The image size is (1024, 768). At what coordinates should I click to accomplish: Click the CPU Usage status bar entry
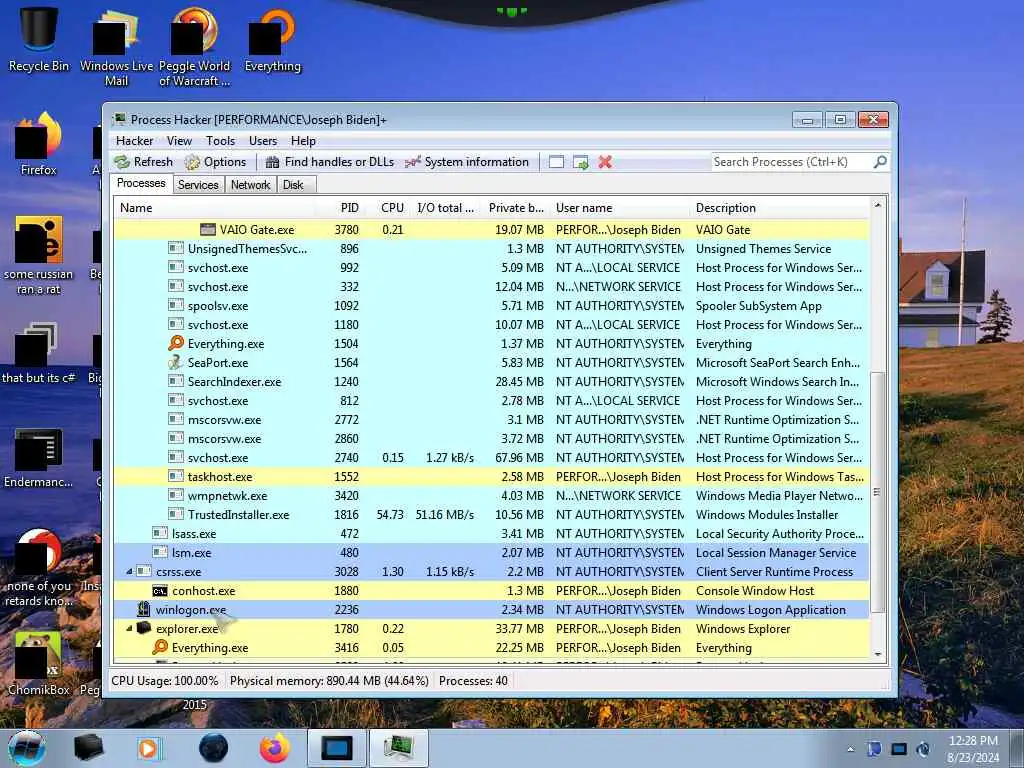click(x=165, y=680)
